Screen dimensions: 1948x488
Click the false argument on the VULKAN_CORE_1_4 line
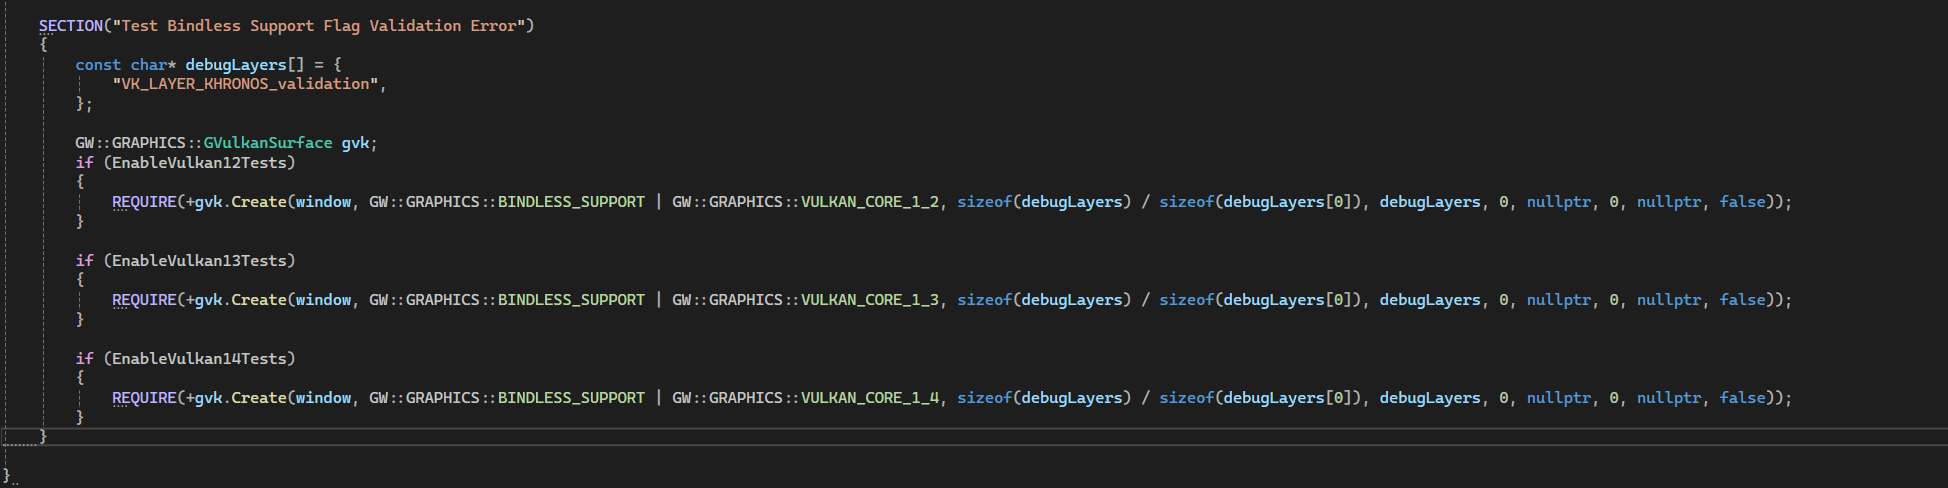click(x=1742, y=398)
